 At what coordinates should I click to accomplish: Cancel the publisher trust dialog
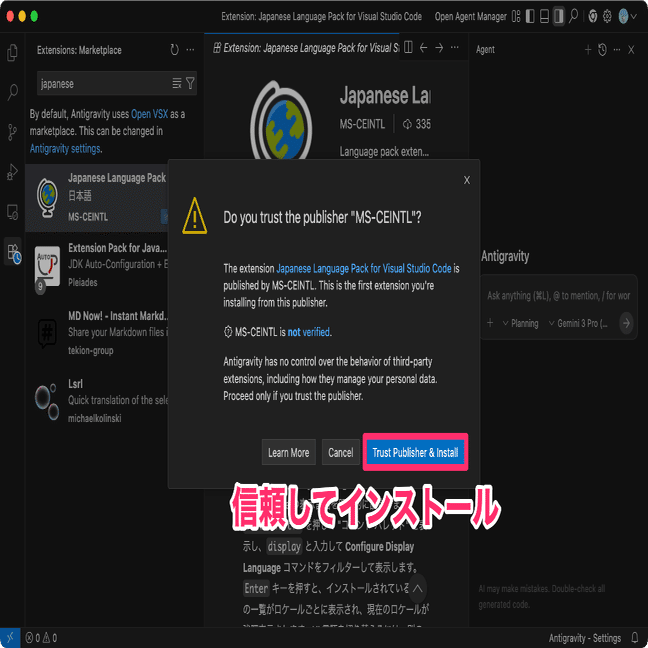click(341, 453)
